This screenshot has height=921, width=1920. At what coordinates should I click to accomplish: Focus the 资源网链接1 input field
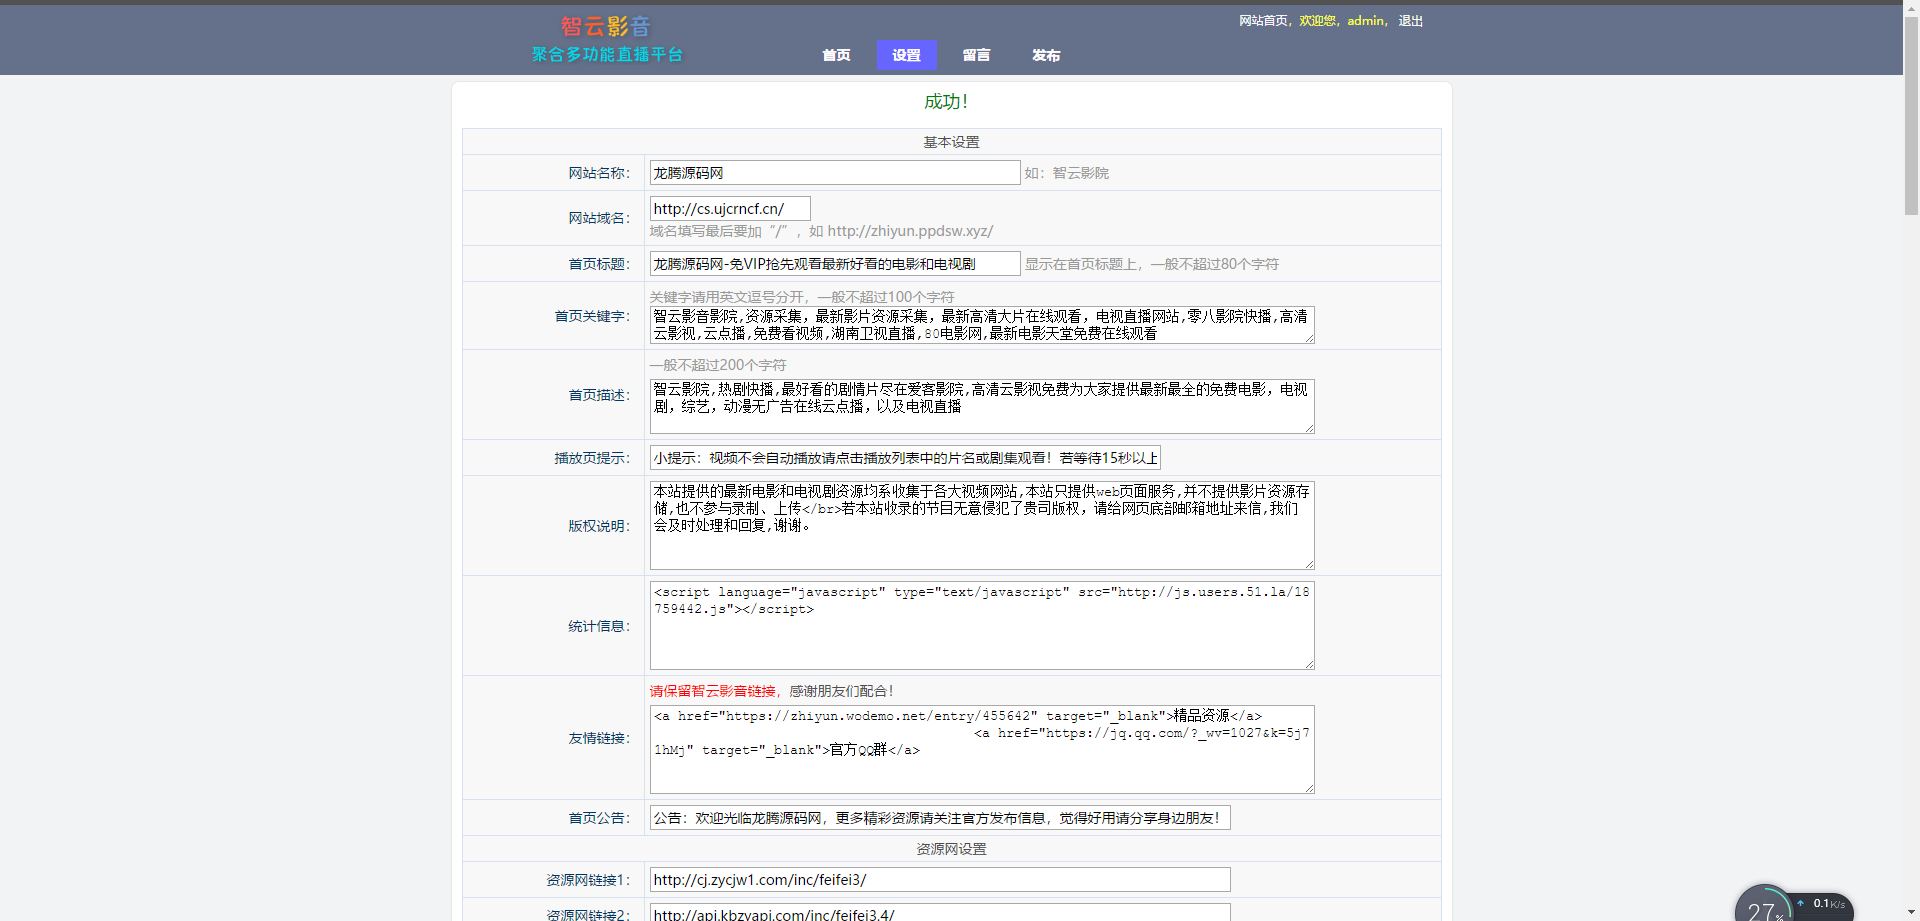[x=940, y=880]
